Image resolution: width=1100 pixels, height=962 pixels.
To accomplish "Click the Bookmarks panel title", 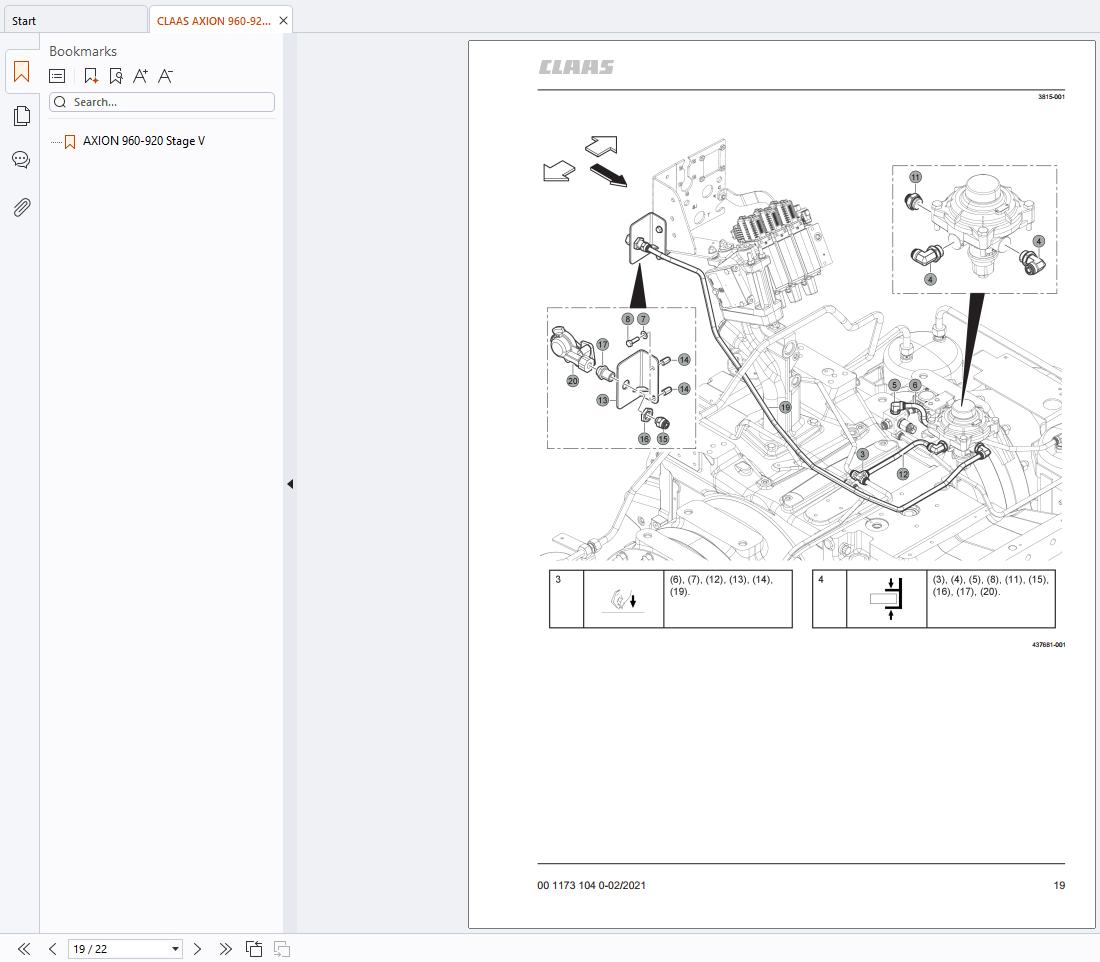I will 83,51.
